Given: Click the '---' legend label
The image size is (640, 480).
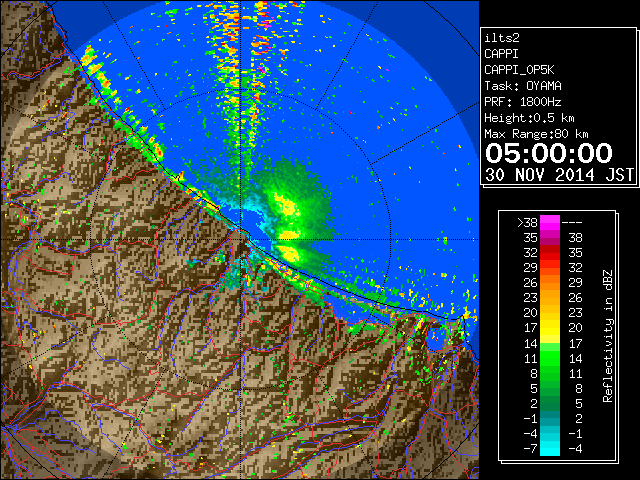Looking at the screenshot, I should (x=572, y=223).
